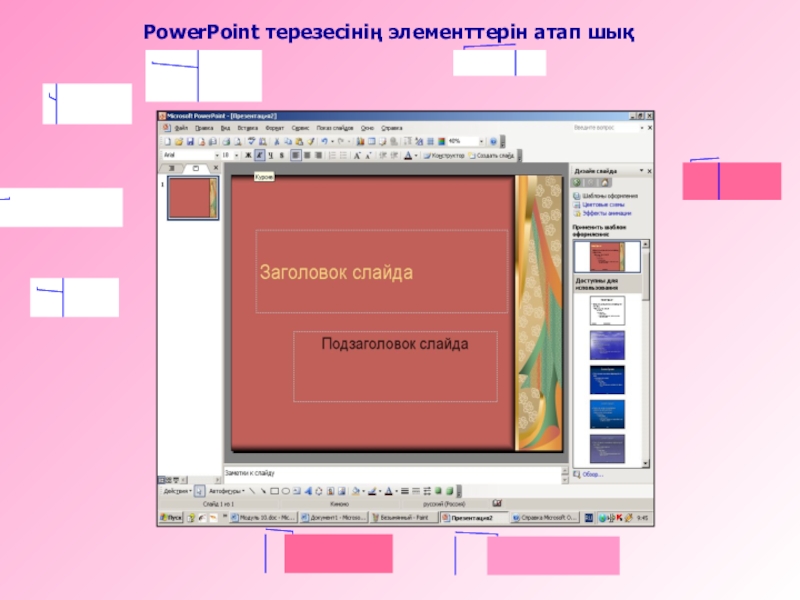Viewport: 800px width, 600px height.
Task: Click the Show Grid icon
Action: click(430, 141)
